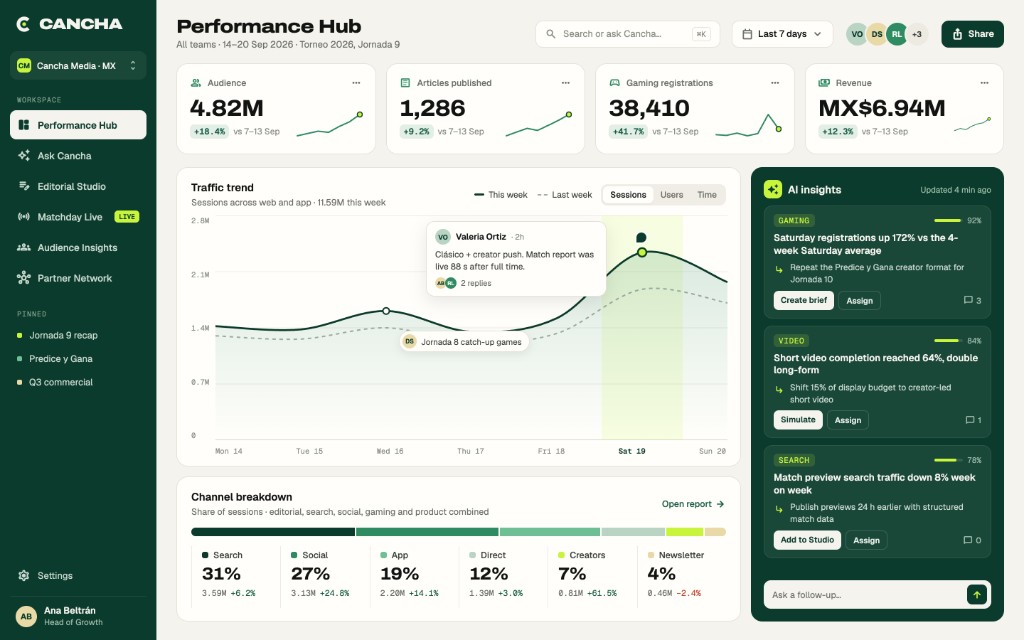Click the Wed 16 data point marker
Image resolution: width=1024 pixels, height=640 pixels.
tap(386, 311)
